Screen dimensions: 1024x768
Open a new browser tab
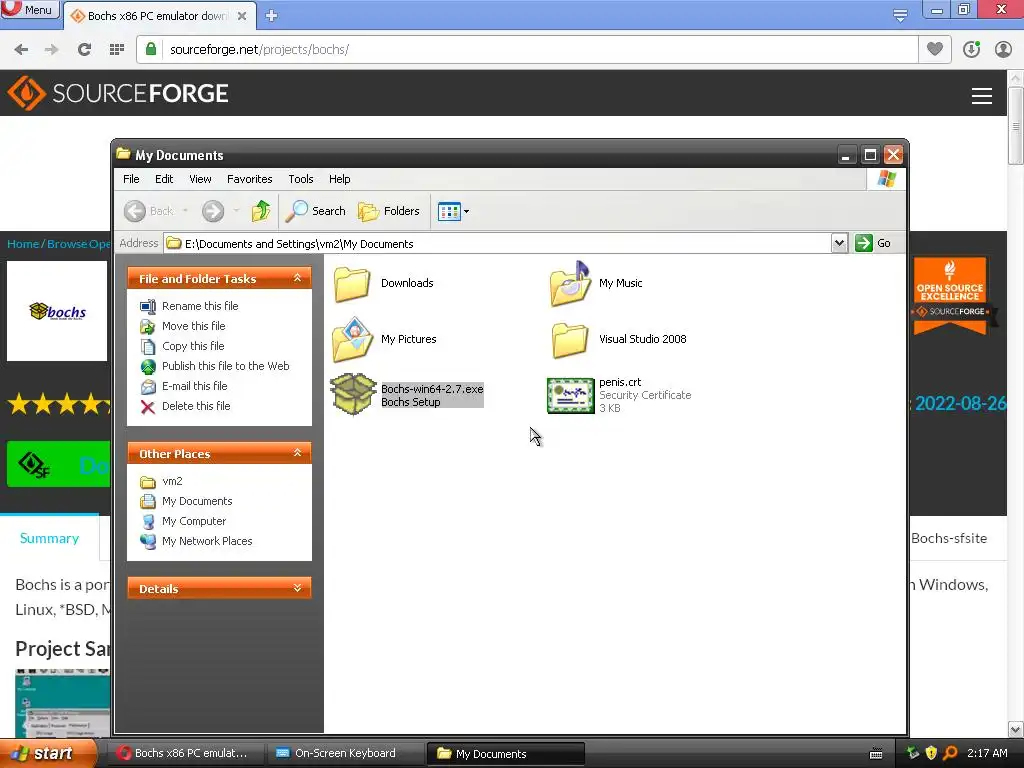[x=272, y=16]
